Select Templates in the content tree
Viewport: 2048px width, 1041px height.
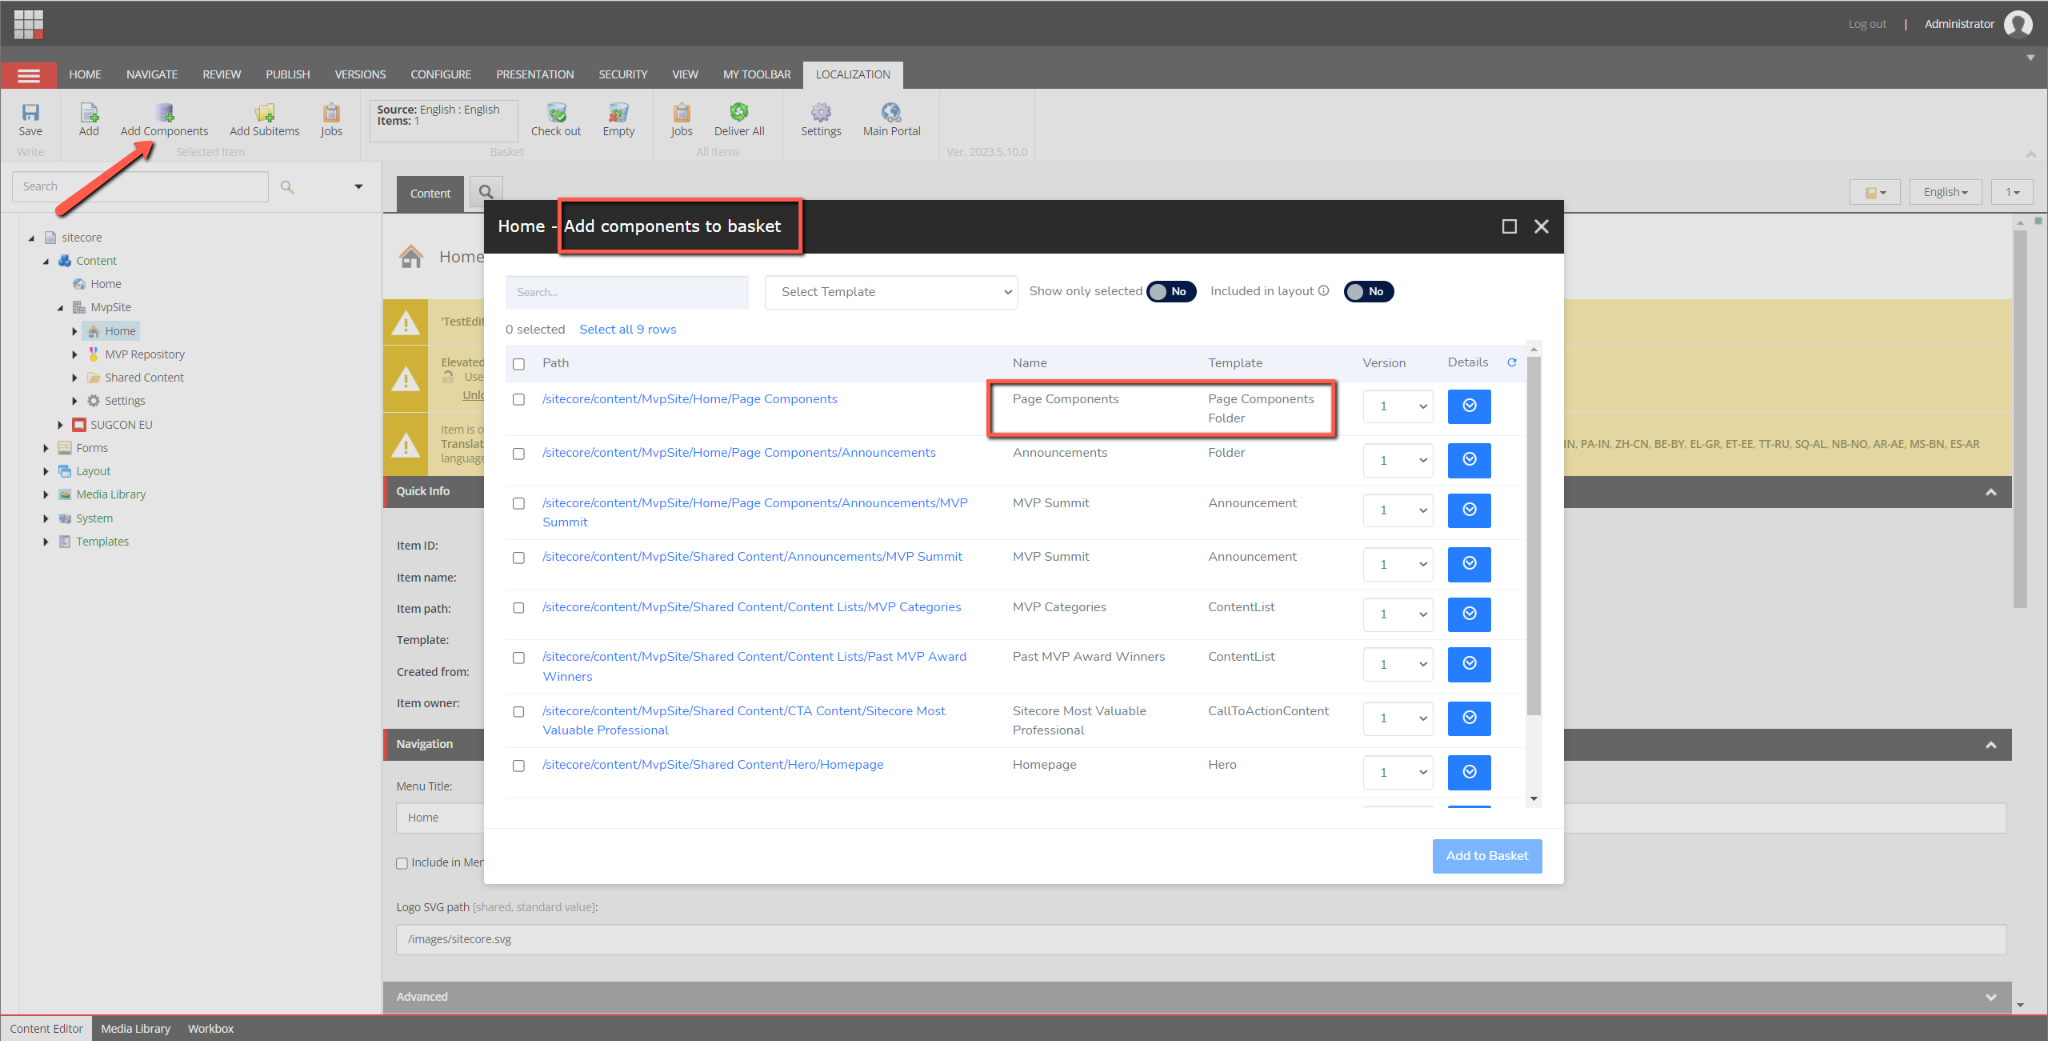[102, 542]
